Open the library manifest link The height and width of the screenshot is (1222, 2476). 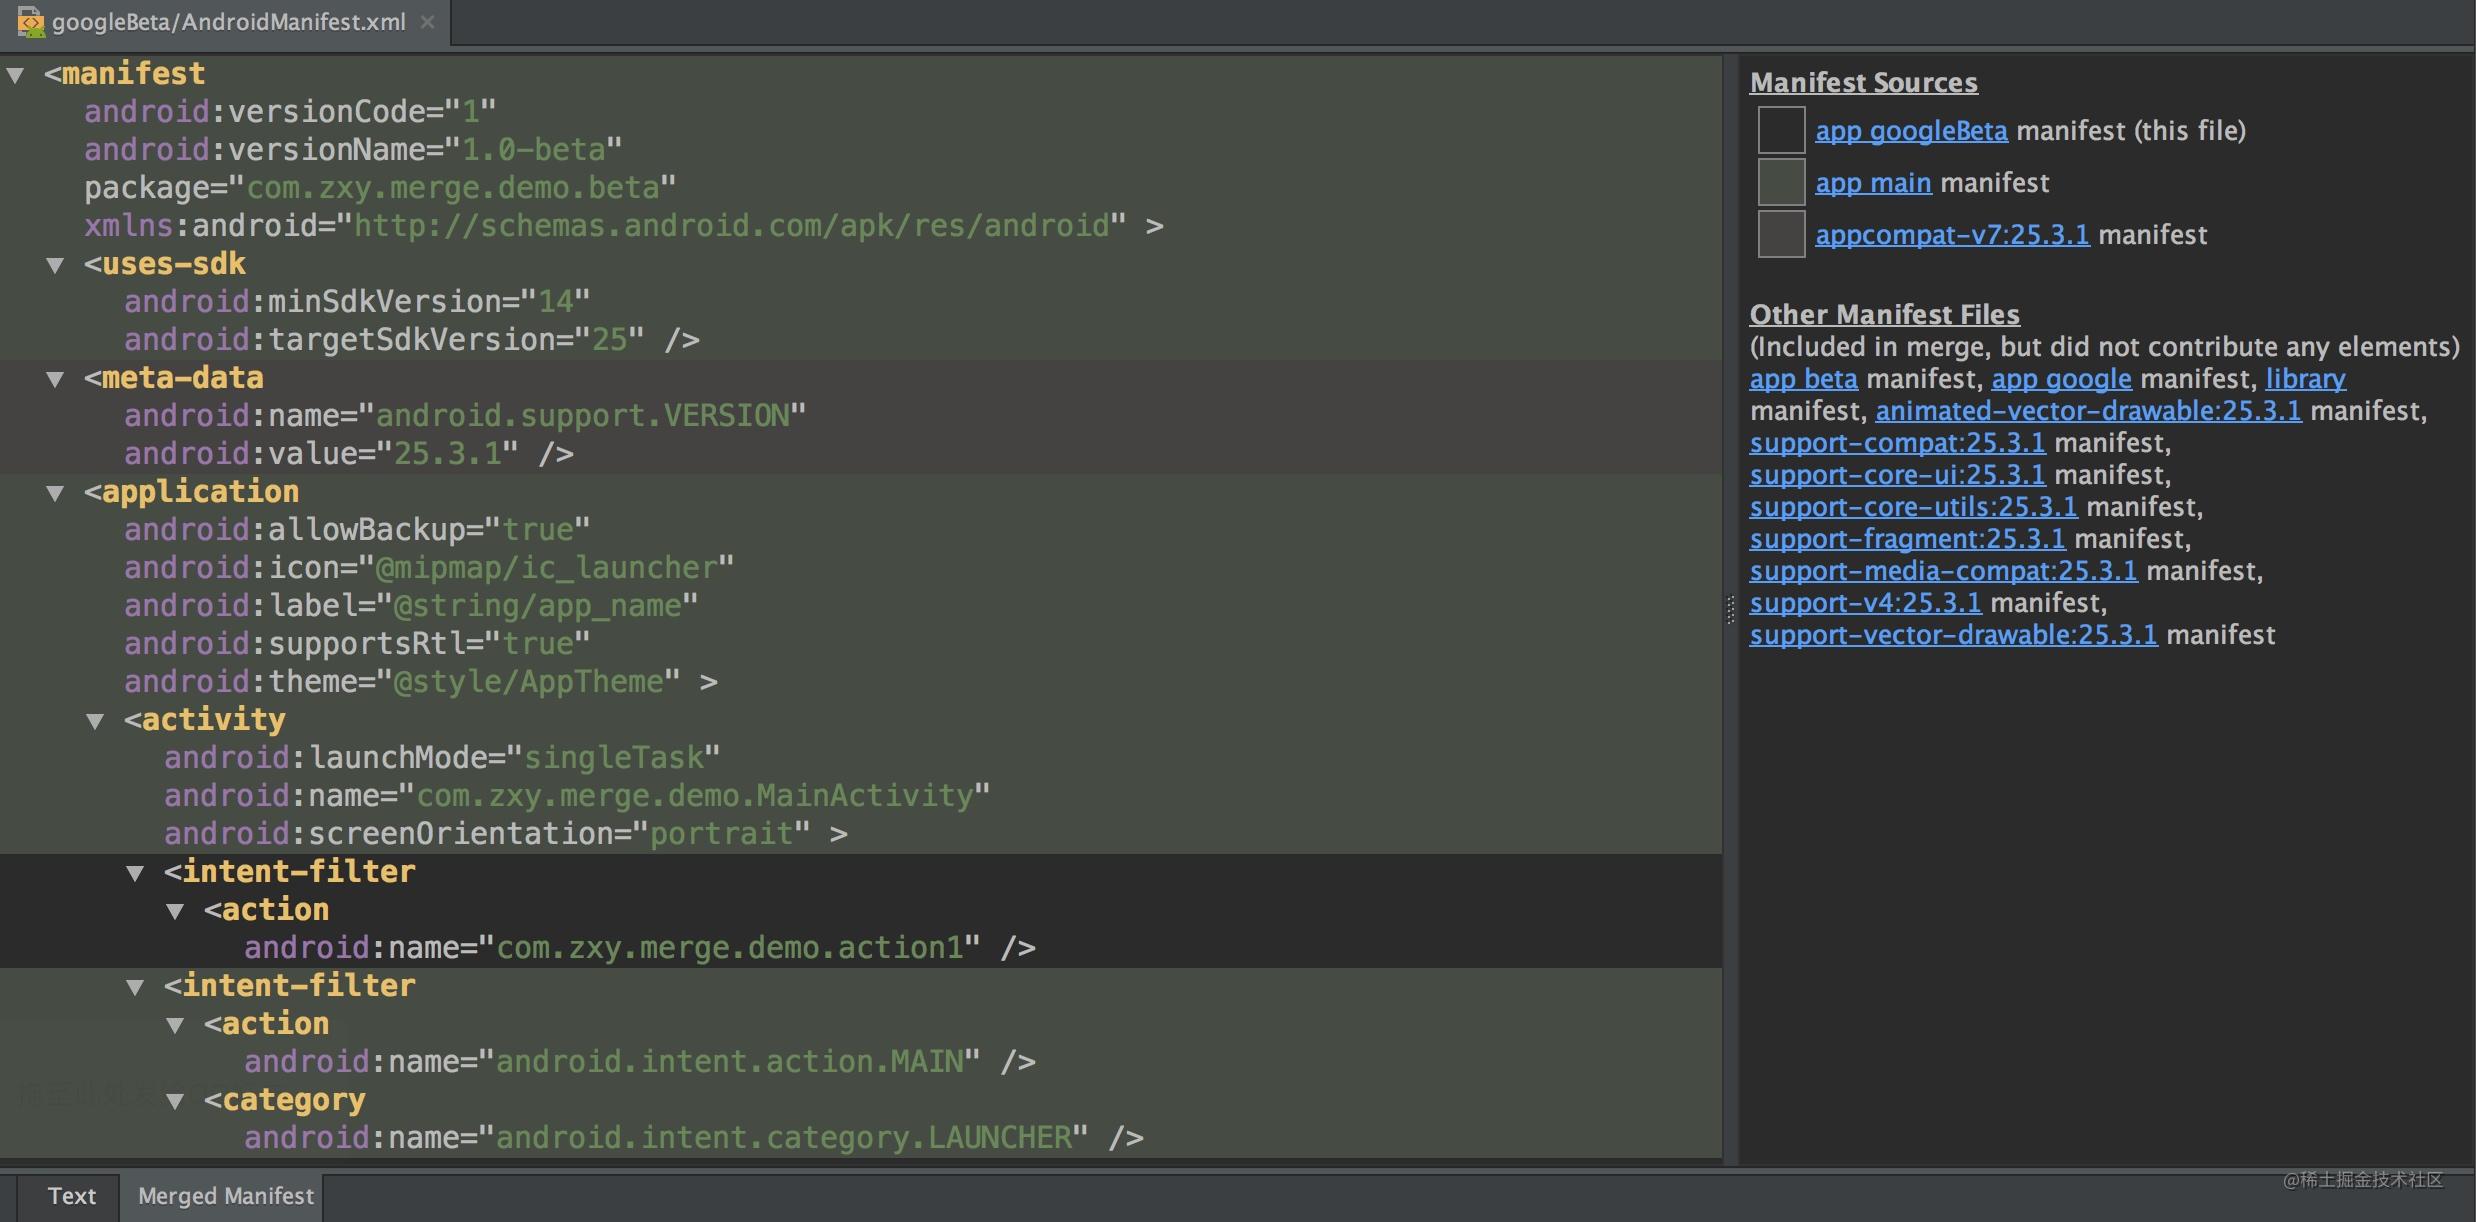2305,379
